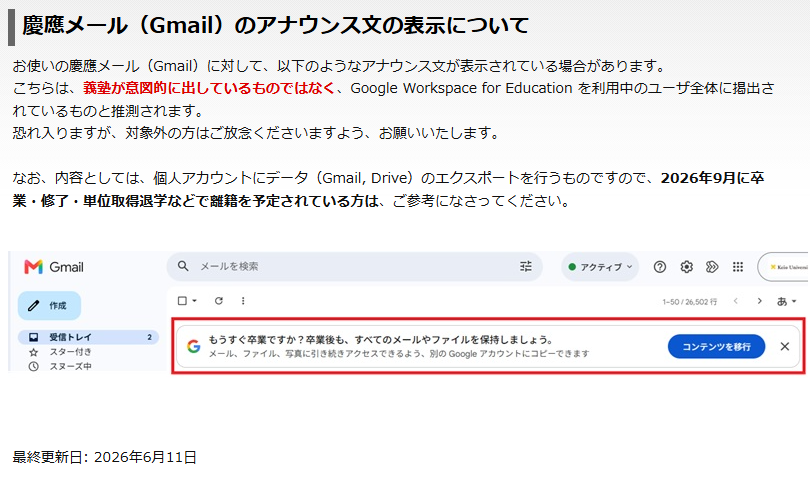This screenshot has width=810, height=487.
Task: Click the search magnifier icon
Action: pos(183,266)
